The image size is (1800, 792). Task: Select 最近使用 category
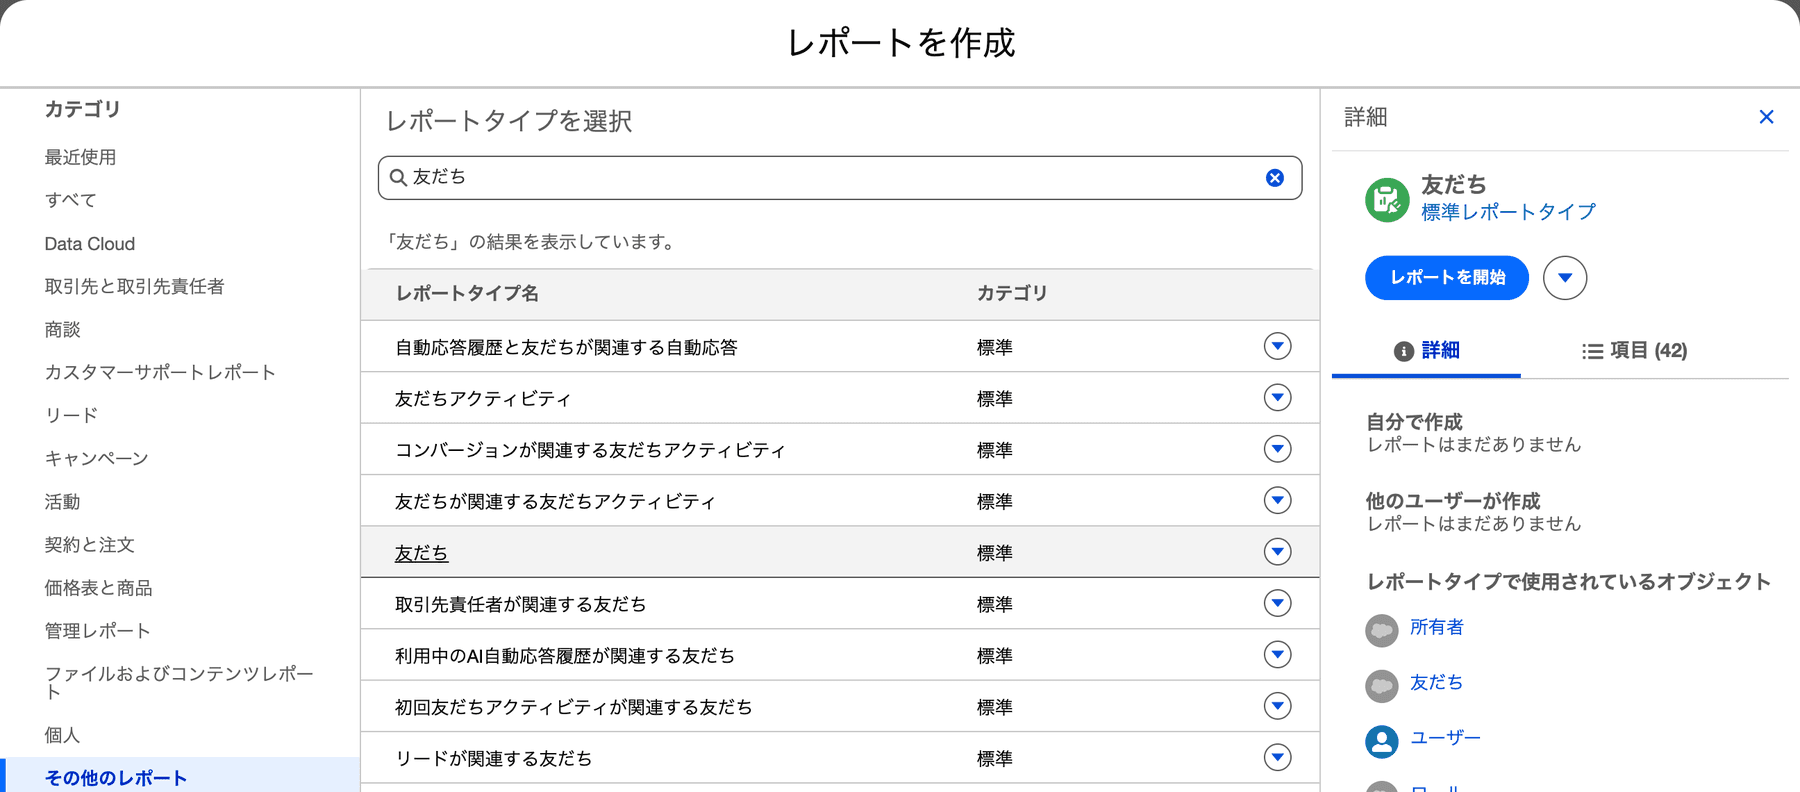point(80,157)
